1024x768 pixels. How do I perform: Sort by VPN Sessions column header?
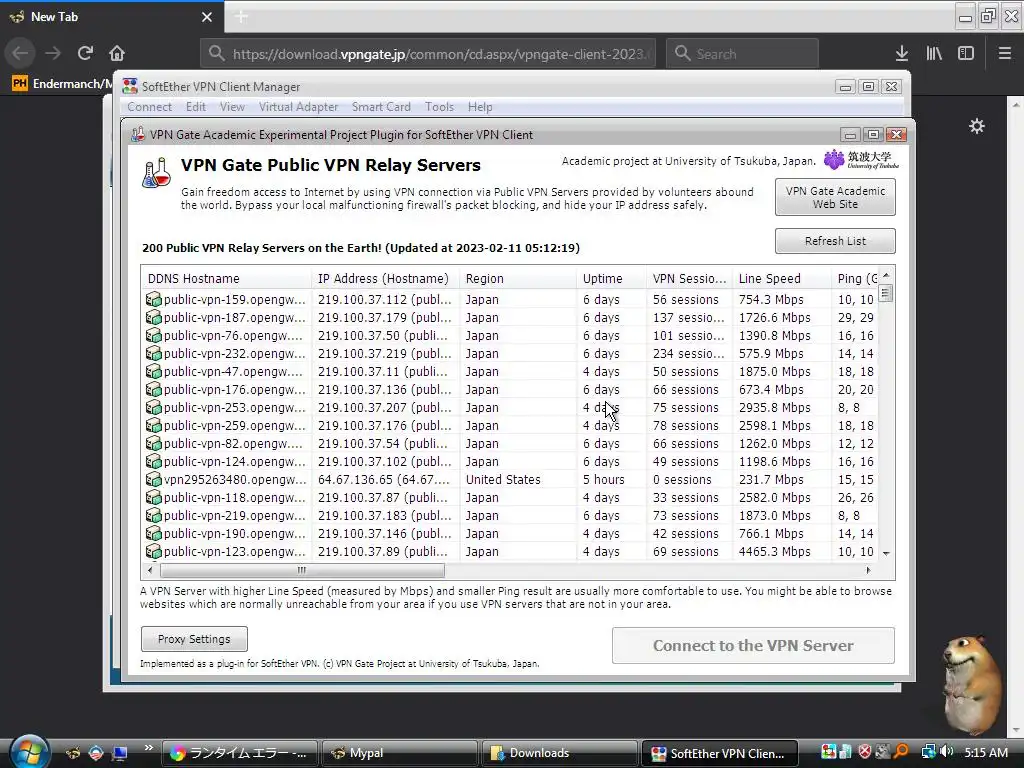coord(690,279)
